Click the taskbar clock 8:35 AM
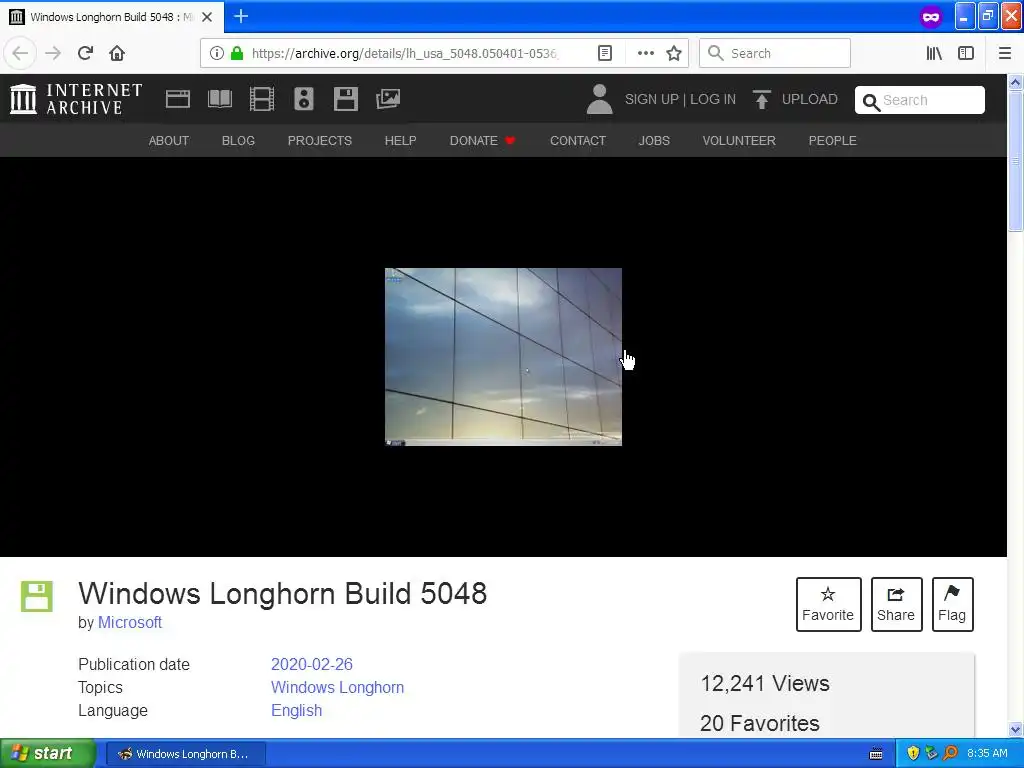Screen dimensions: 1024x768 pos(987,753)
